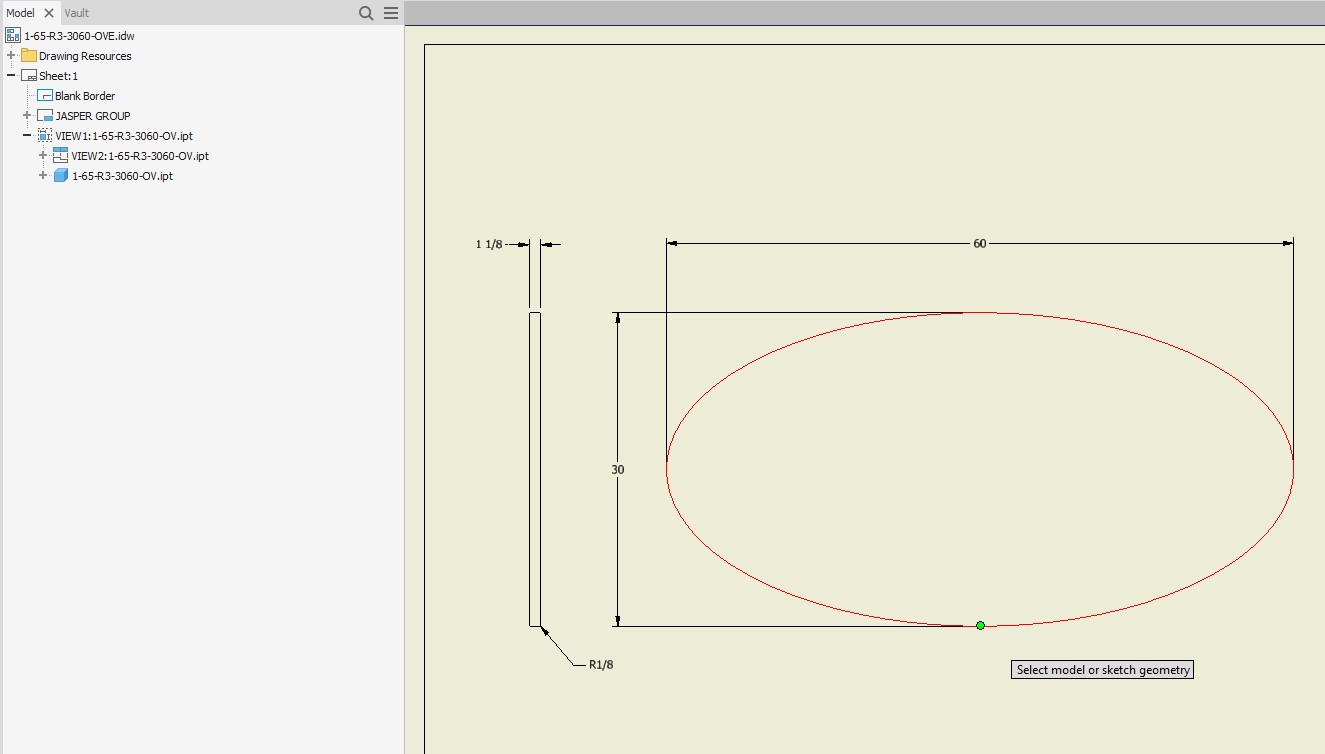Expand the JASPER GROUP node
The width and height of the screenshot is (1325, 754).
25,115
